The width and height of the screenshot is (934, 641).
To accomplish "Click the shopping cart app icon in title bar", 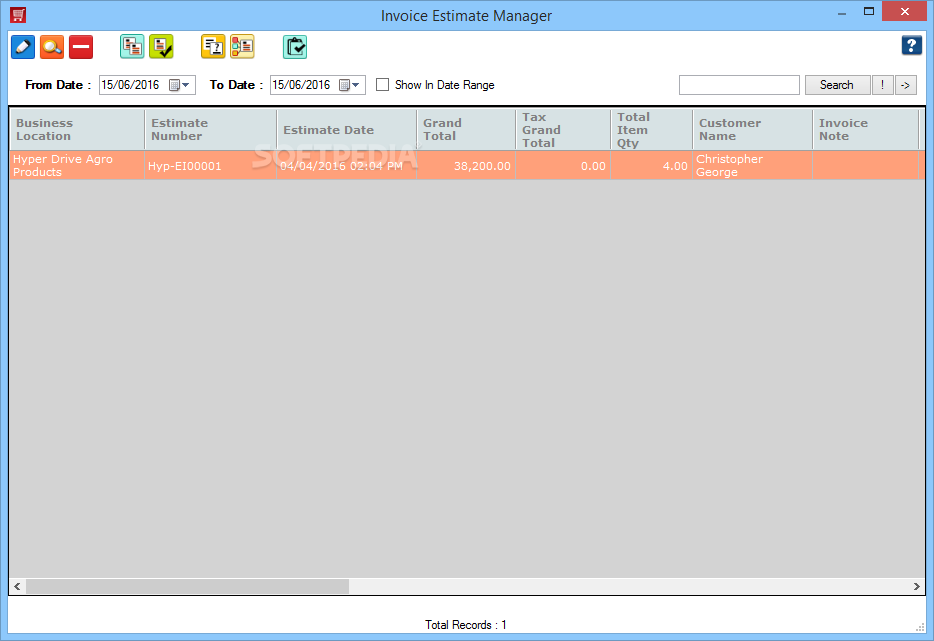I will point(18,15).
